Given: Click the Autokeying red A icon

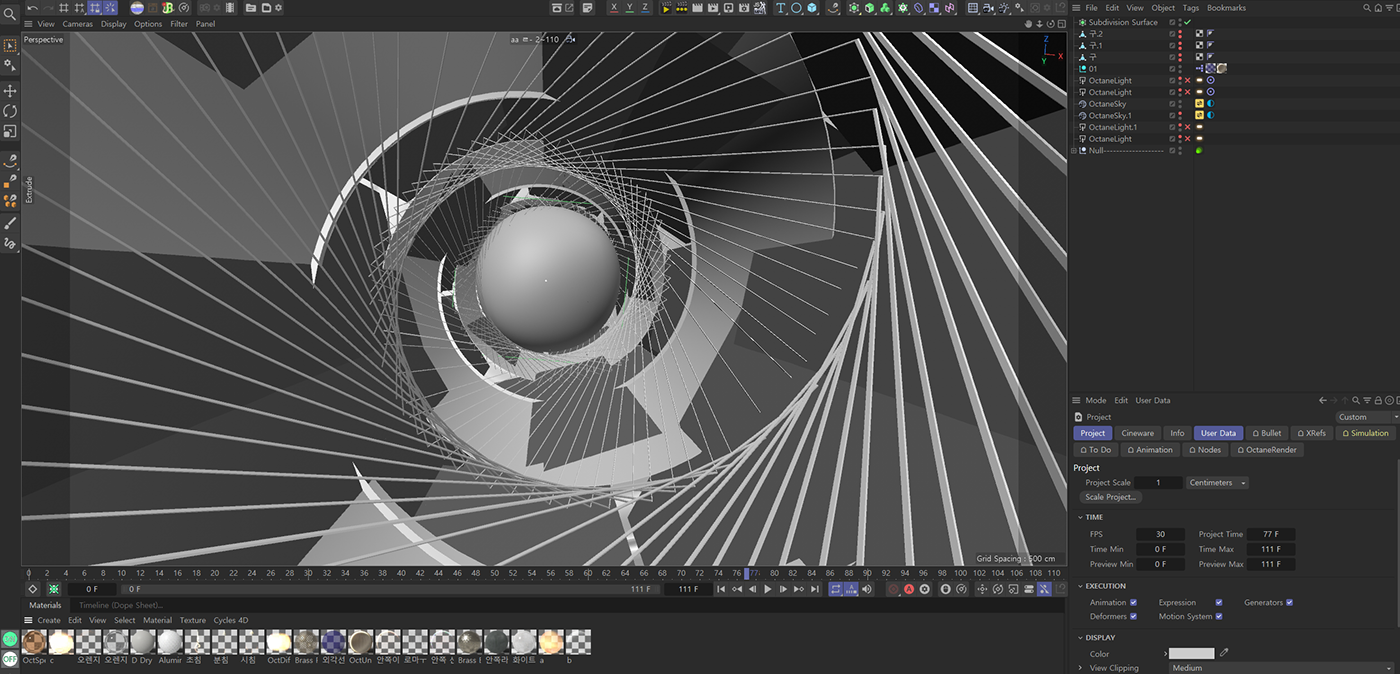Looking at the screenshot, I should point(909,590).
